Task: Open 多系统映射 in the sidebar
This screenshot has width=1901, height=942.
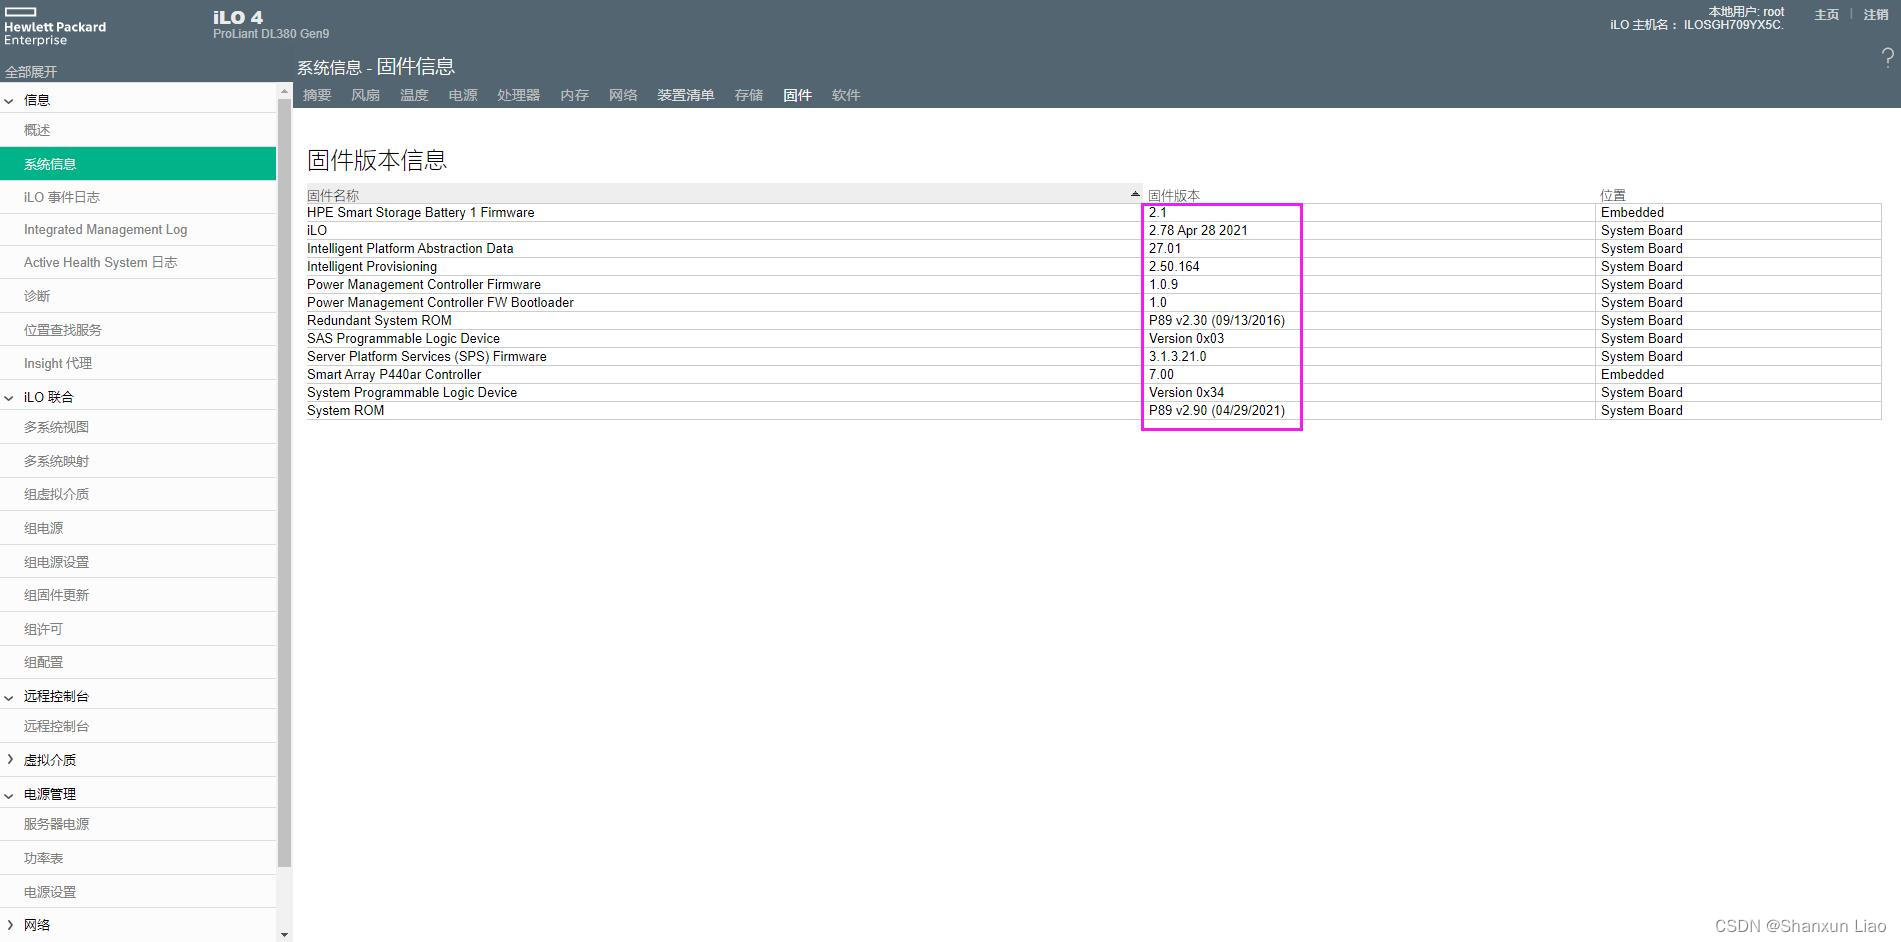Action: click(138, 461)
